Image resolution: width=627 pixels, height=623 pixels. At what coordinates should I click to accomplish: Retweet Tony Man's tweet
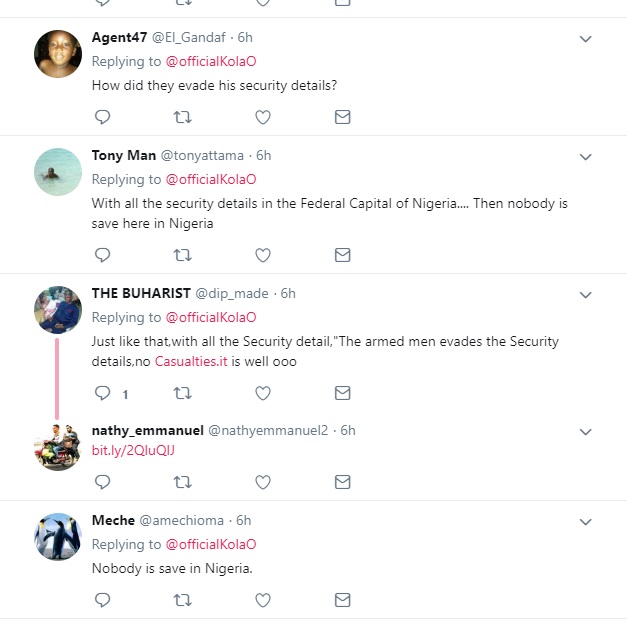[182, 255]
